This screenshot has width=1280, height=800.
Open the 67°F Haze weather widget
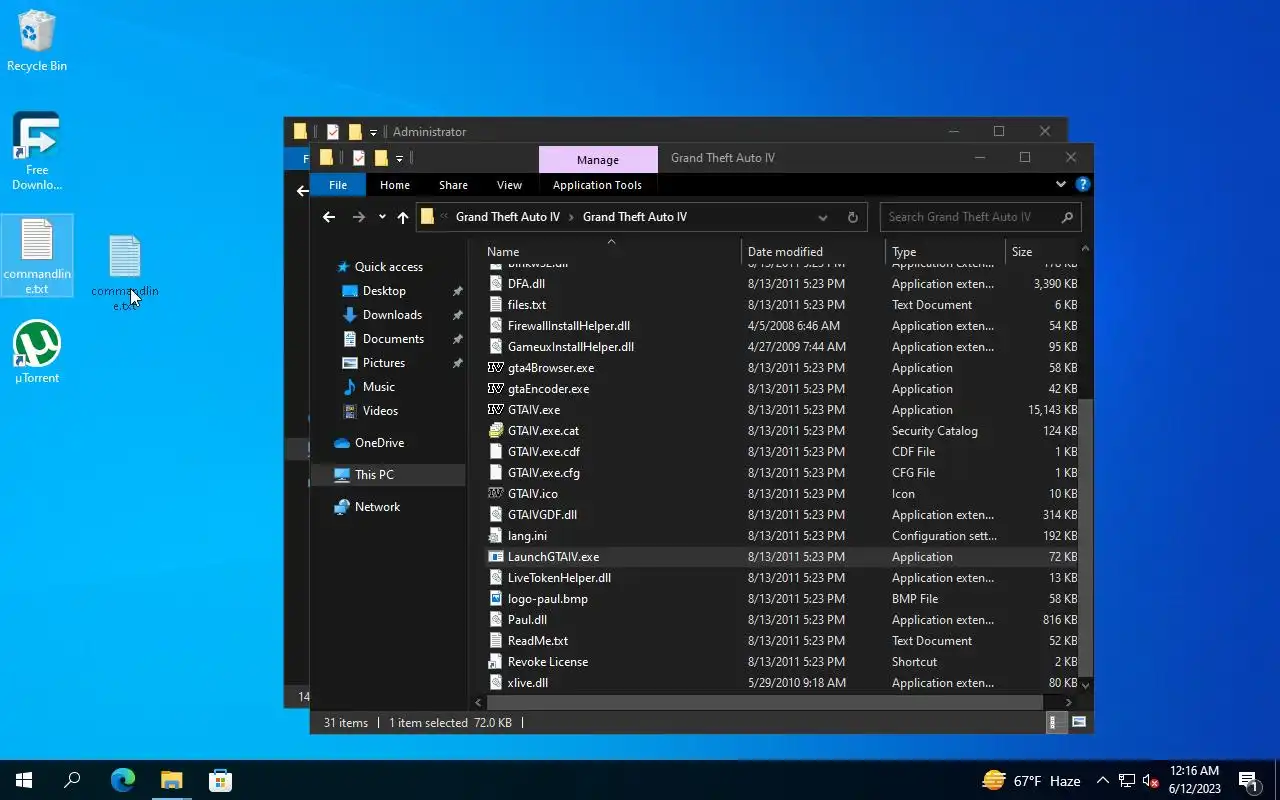pyautogui.click(x=1031, y=781)
